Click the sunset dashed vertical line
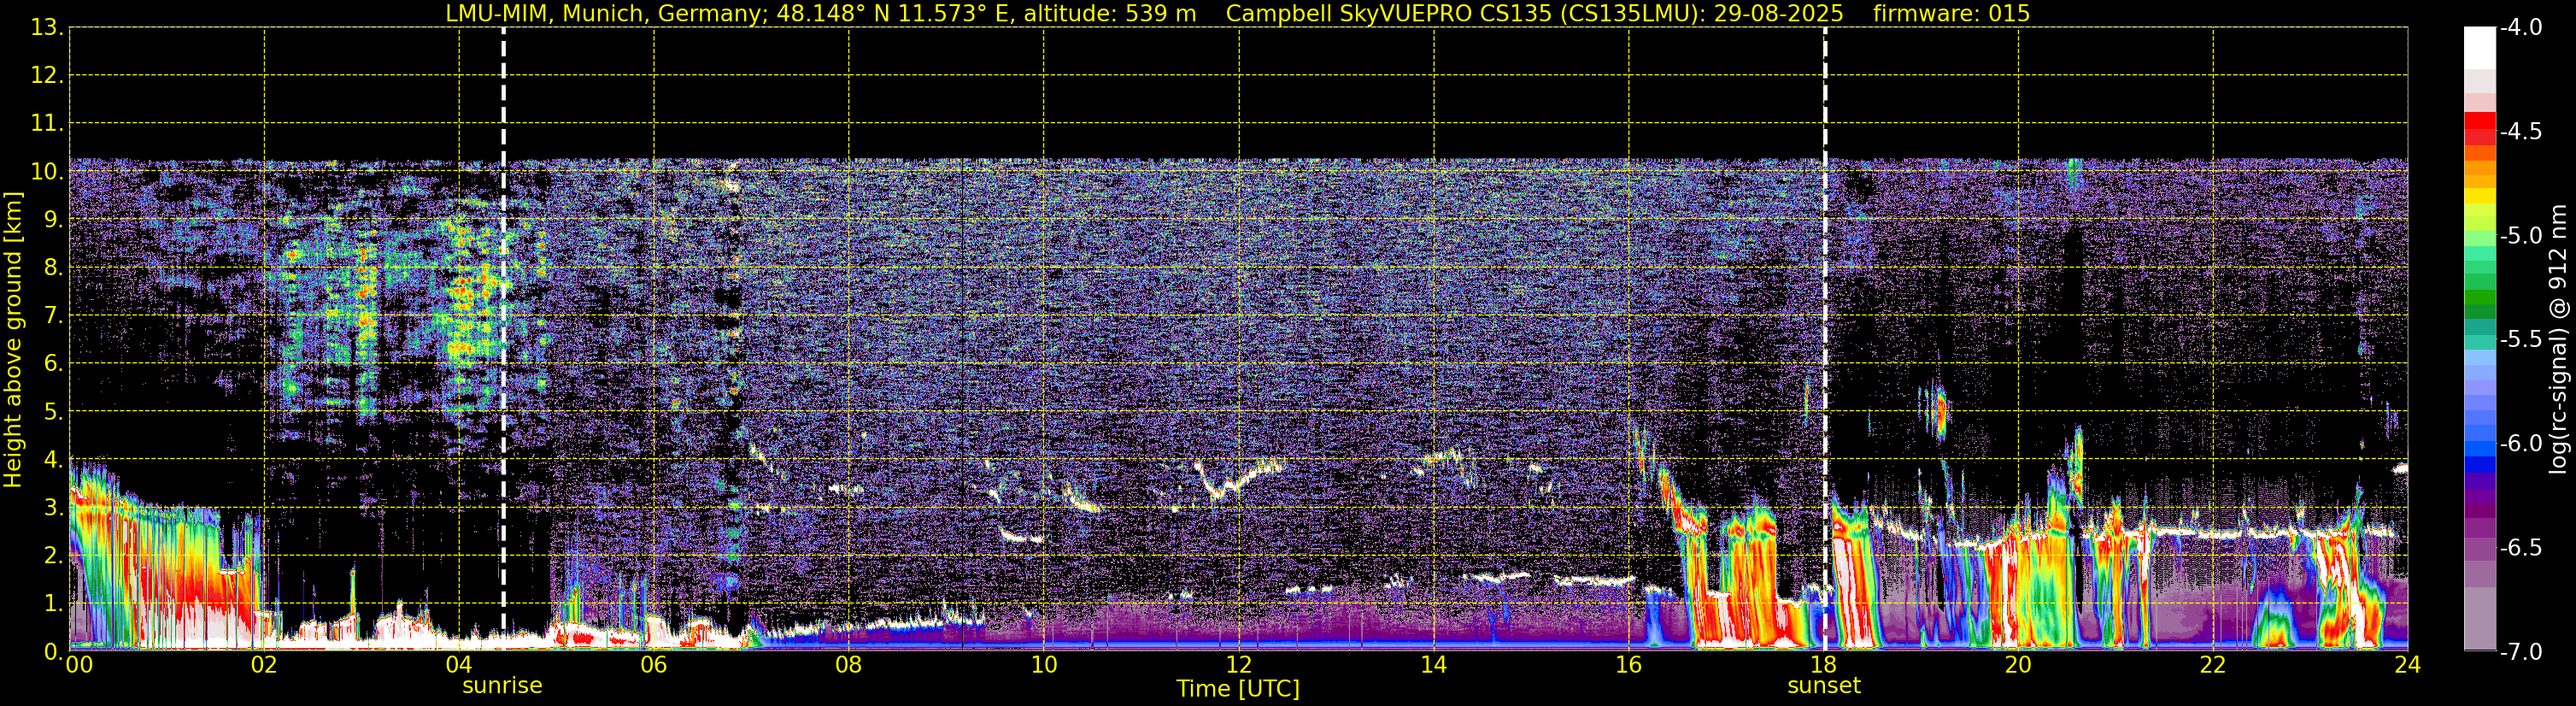 [1825, 339]
